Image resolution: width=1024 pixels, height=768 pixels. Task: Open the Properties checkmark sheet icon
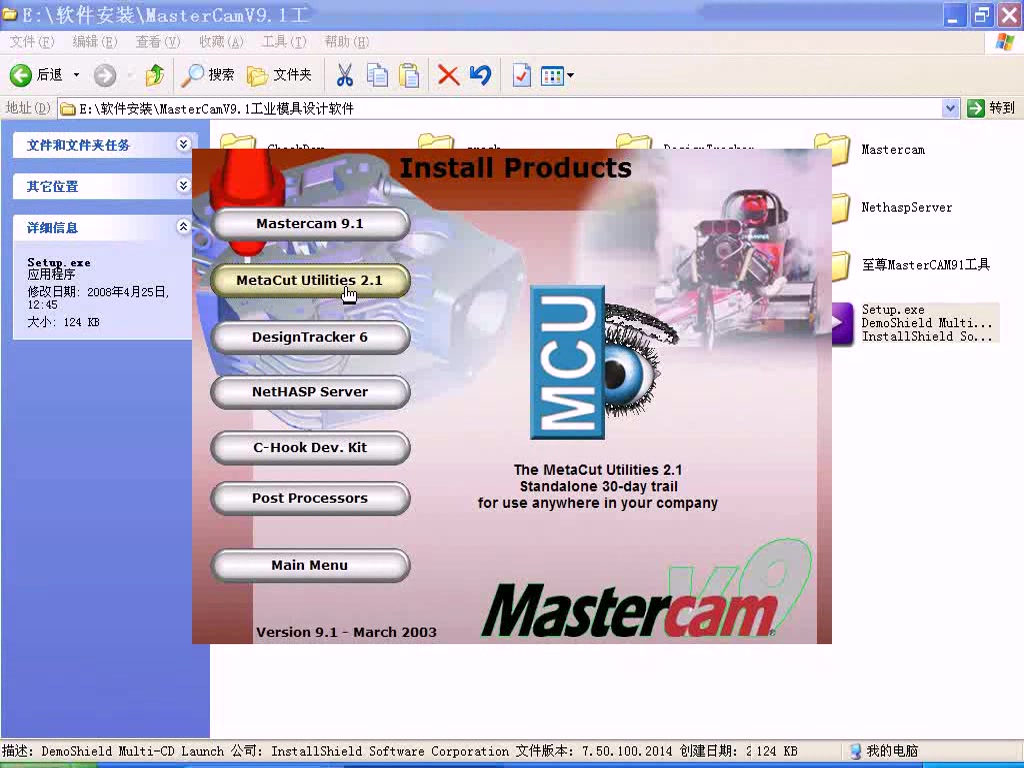coord(521,75)
